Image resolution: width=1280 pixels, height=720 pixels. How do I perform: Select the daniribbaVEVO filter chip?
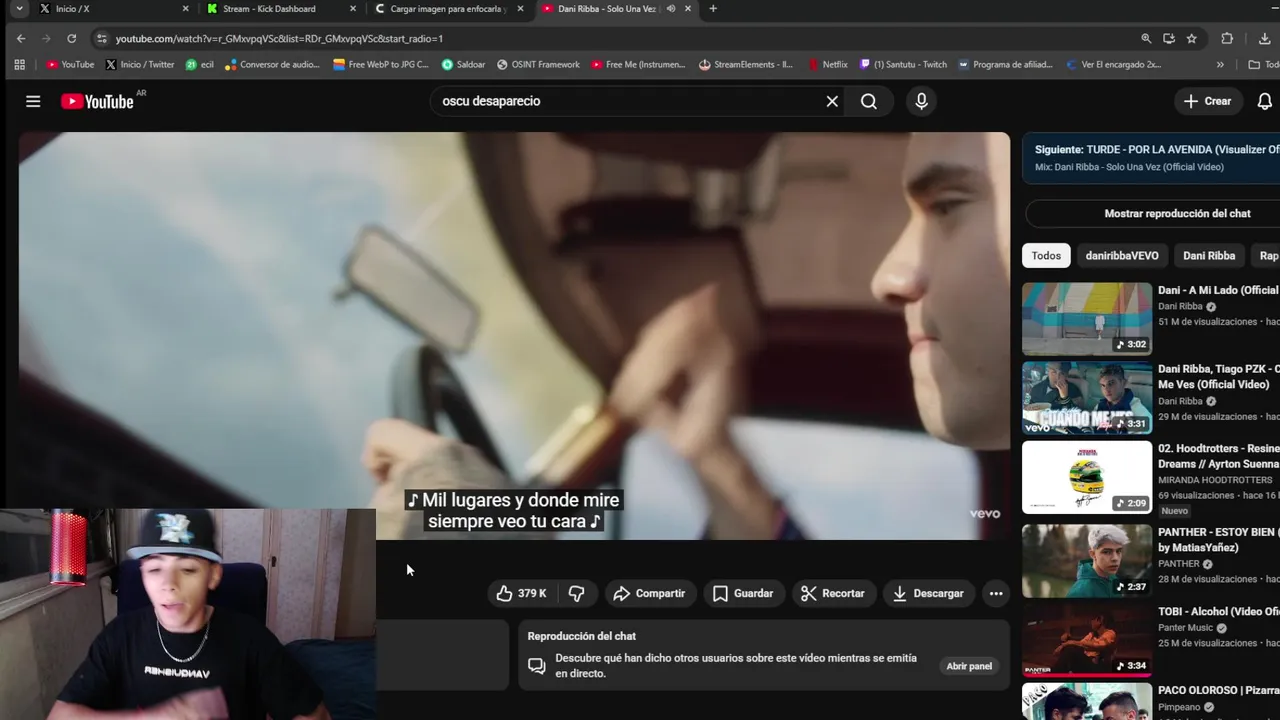tap(1122, 255)
